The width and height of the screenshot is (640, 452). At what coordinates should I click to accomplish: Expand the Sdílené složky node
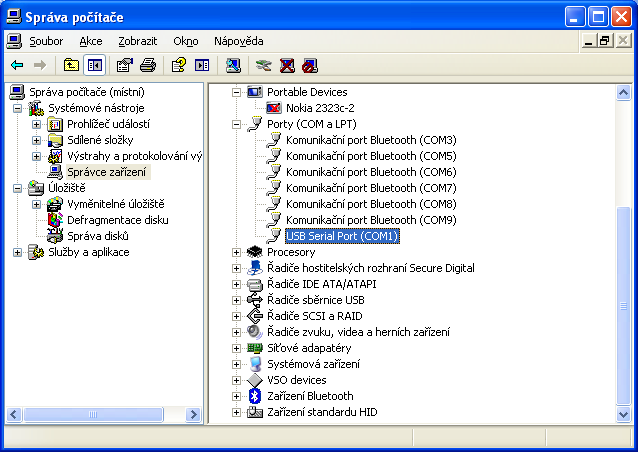tap(36, 140)
